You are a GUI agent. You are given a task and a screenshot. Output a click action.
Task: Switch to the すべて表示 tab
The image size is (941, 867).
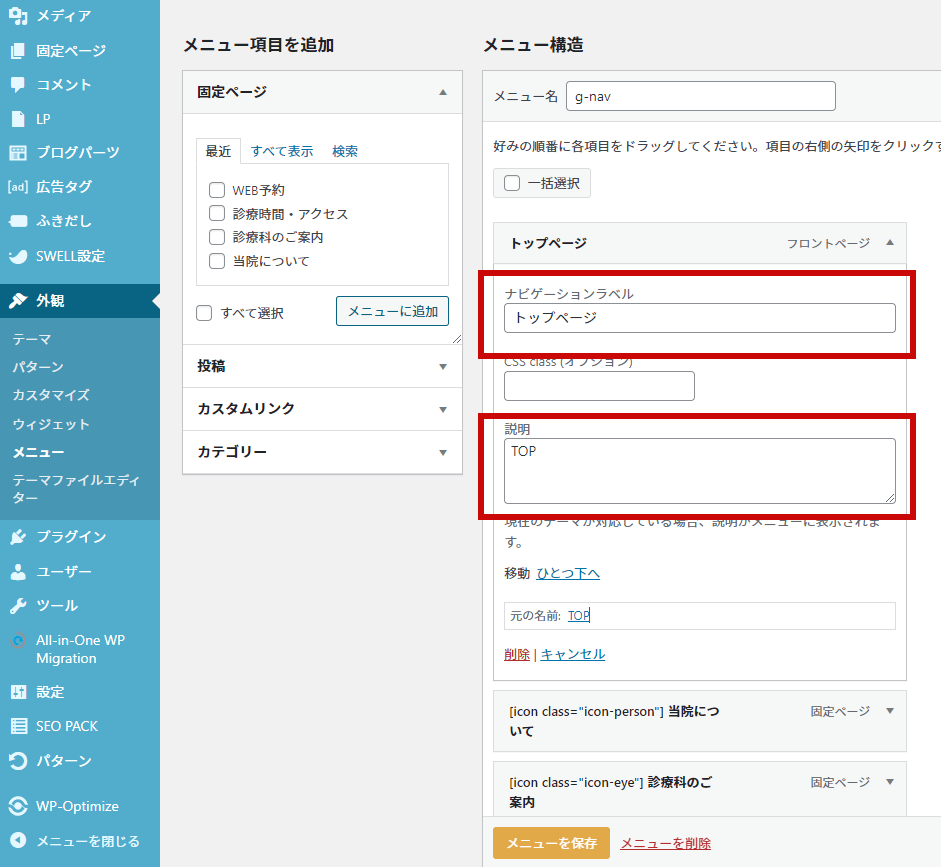pyautogui.click(x=282, y=151)
